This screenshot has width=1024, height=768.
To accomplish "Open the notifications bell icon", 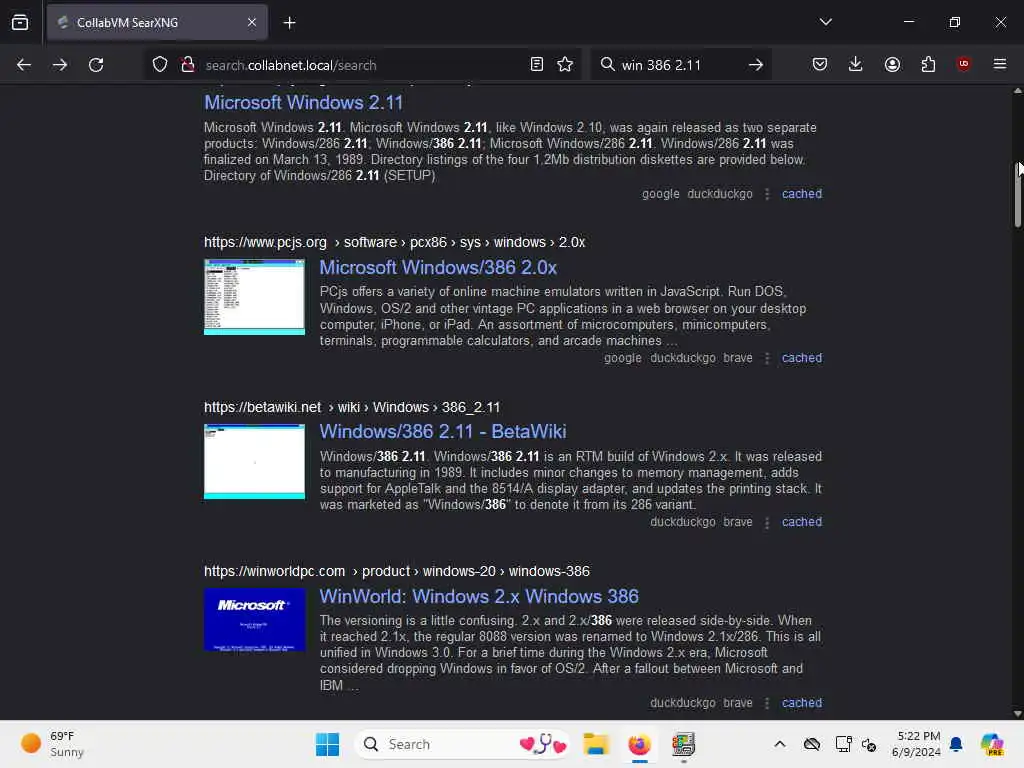I will click(x=956, y=744).
